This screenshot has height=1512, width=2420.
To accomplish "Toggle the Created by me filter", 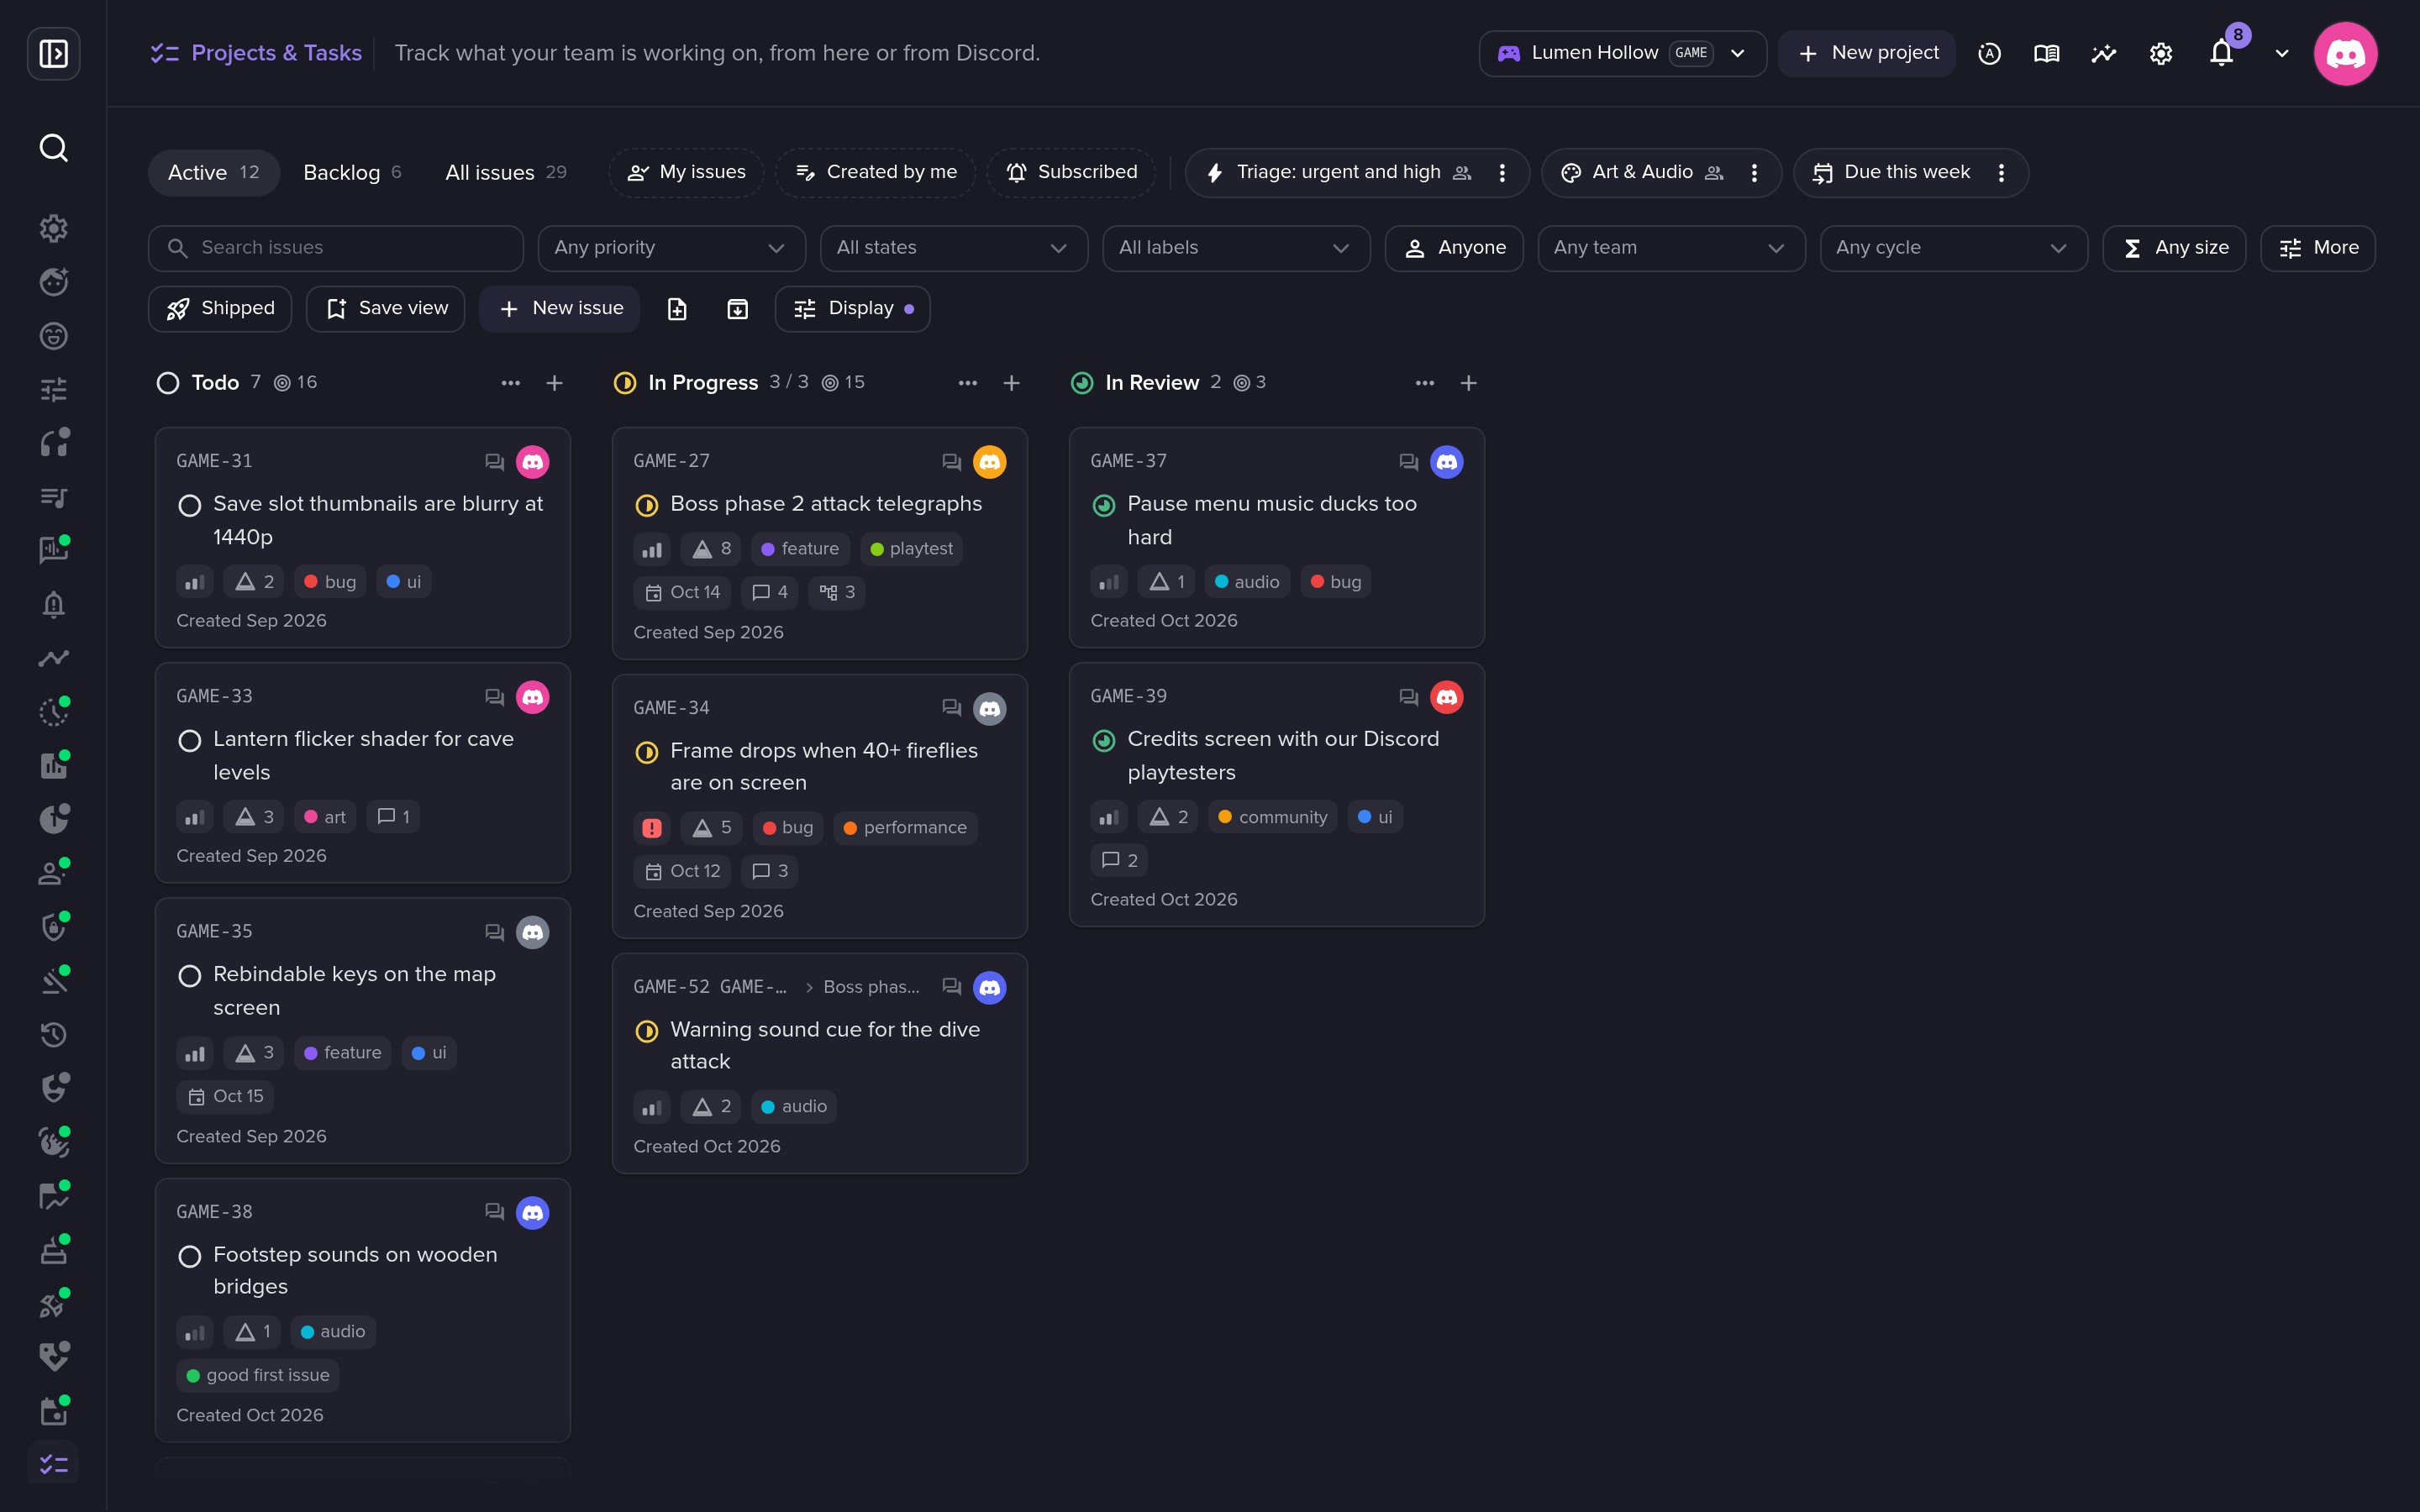I will (x=875, y=173).
